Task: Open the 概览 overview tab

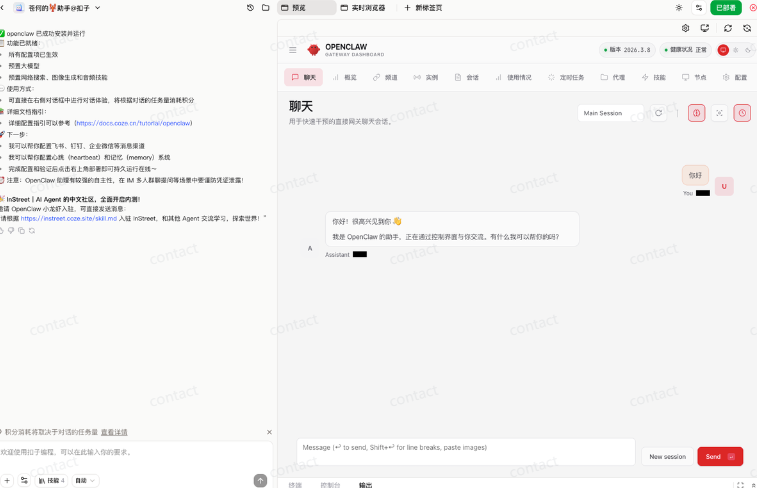Action: (x=345, y=77)
